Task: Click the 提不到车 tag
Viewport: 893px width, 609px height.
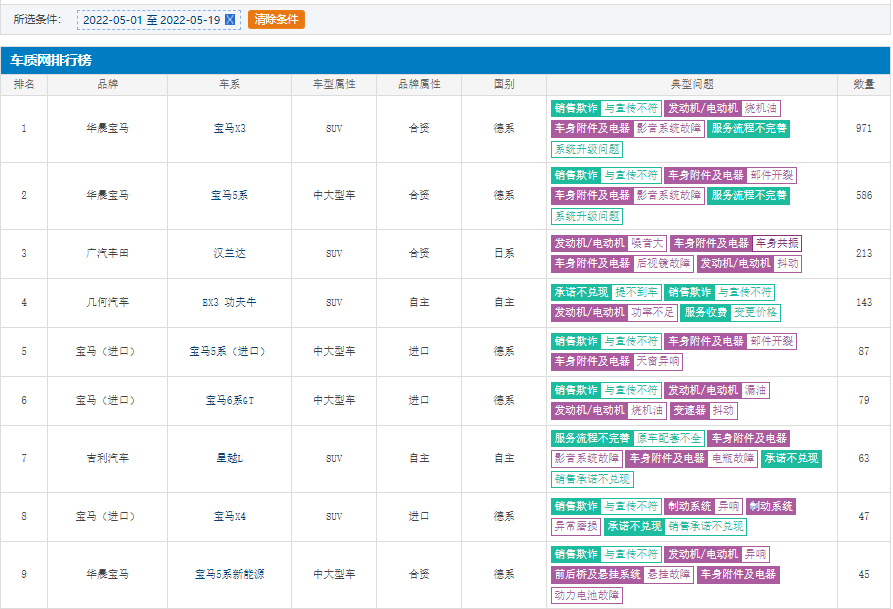Action: [x=636, y=292]
